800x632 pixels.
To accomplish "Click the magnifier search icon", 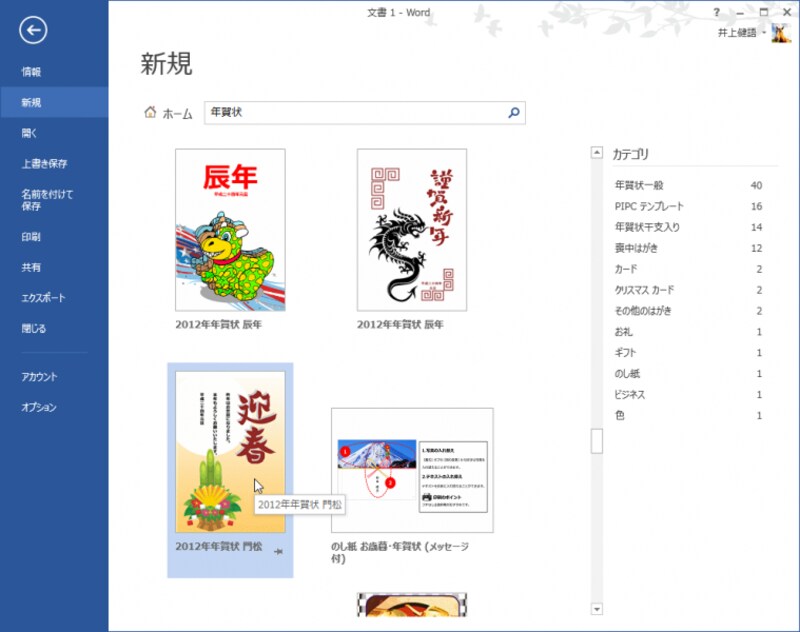I will pos(514,113).
